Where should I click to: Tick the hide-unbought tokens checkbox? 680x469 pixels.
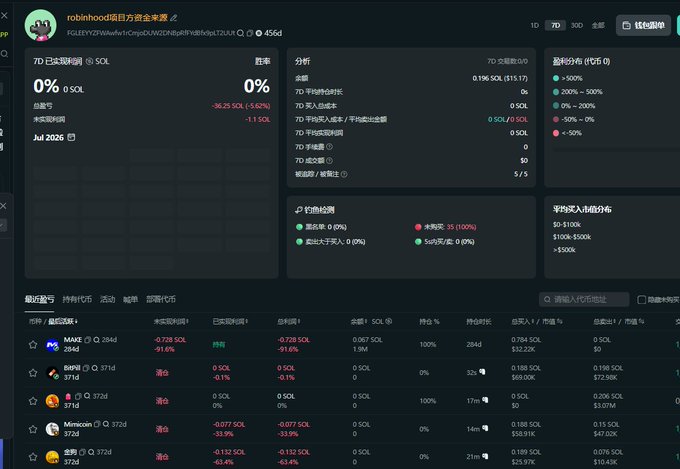642,299
